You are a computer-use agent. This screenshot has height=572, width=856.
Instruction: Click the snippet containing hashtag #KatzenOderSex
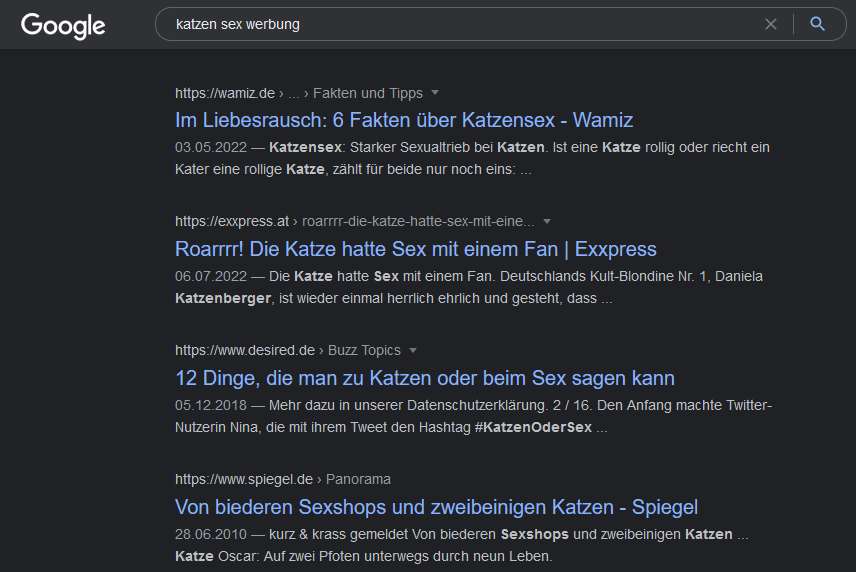click(473, 417)
